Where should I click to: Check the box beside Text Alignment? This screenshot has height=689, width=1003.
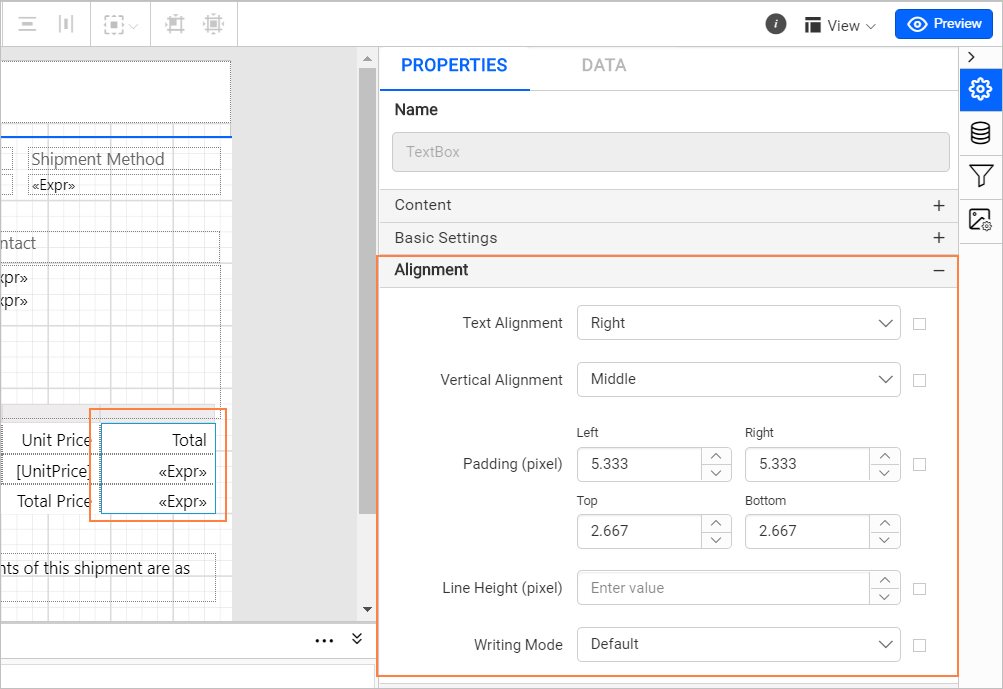point(919,323)
